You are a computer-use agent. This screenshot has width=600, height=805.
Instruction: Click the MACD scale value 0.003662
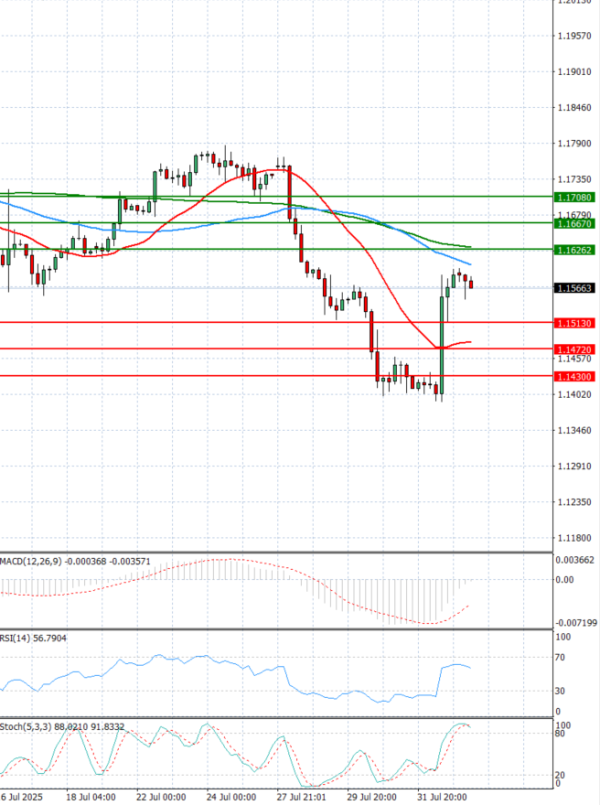[575, 560]
